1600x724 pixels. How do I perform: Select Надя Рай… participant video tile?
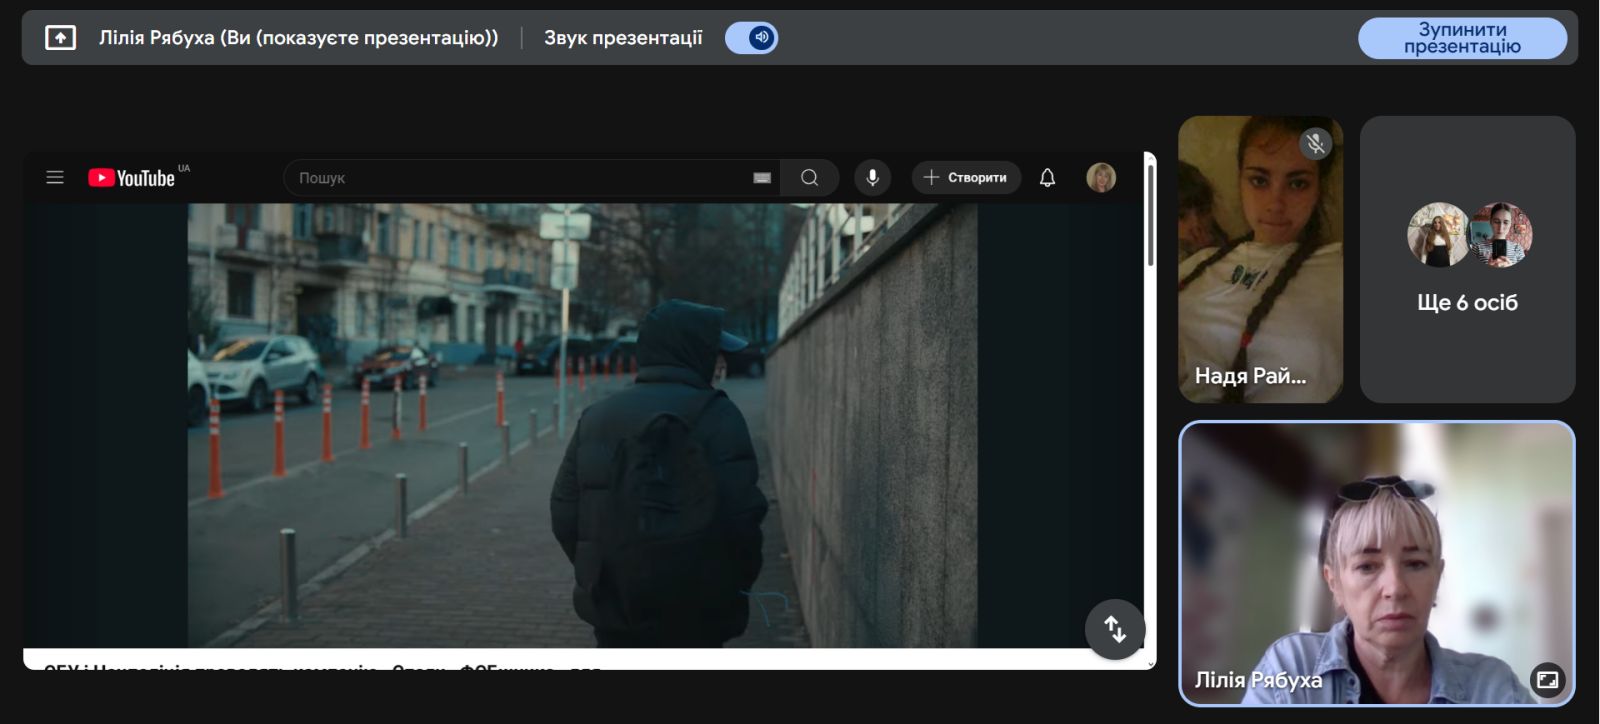click(1260, 259)
